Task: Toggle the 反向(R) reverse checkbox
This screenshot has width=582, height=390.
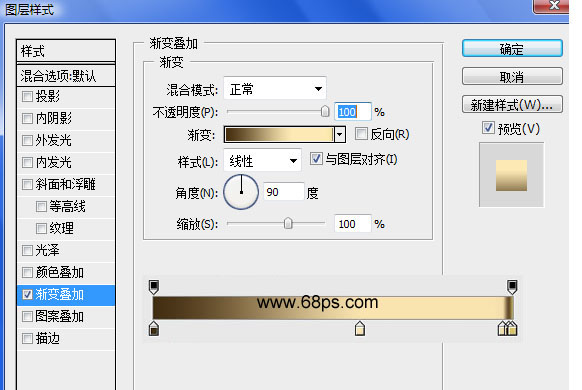Action: 361,134
